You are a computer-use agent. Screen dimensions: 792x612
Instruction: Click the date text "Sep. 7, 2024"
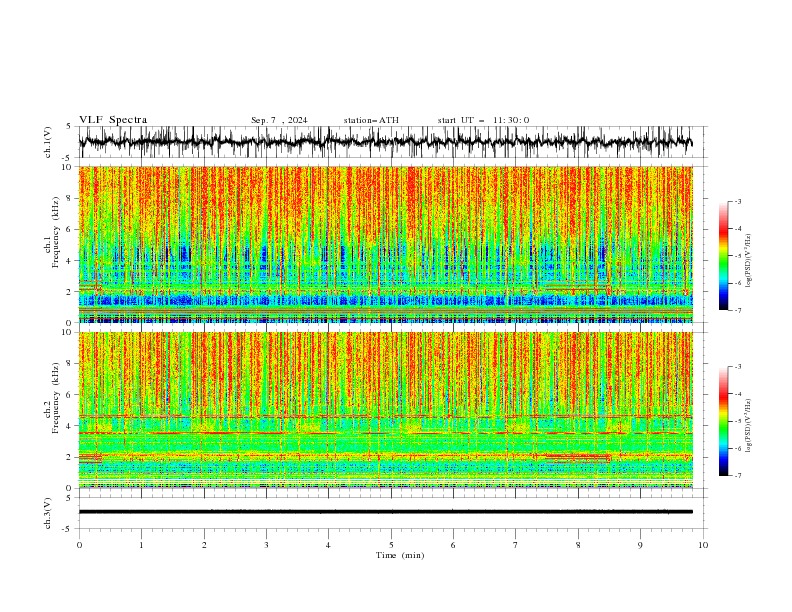(x=279, y=120)
